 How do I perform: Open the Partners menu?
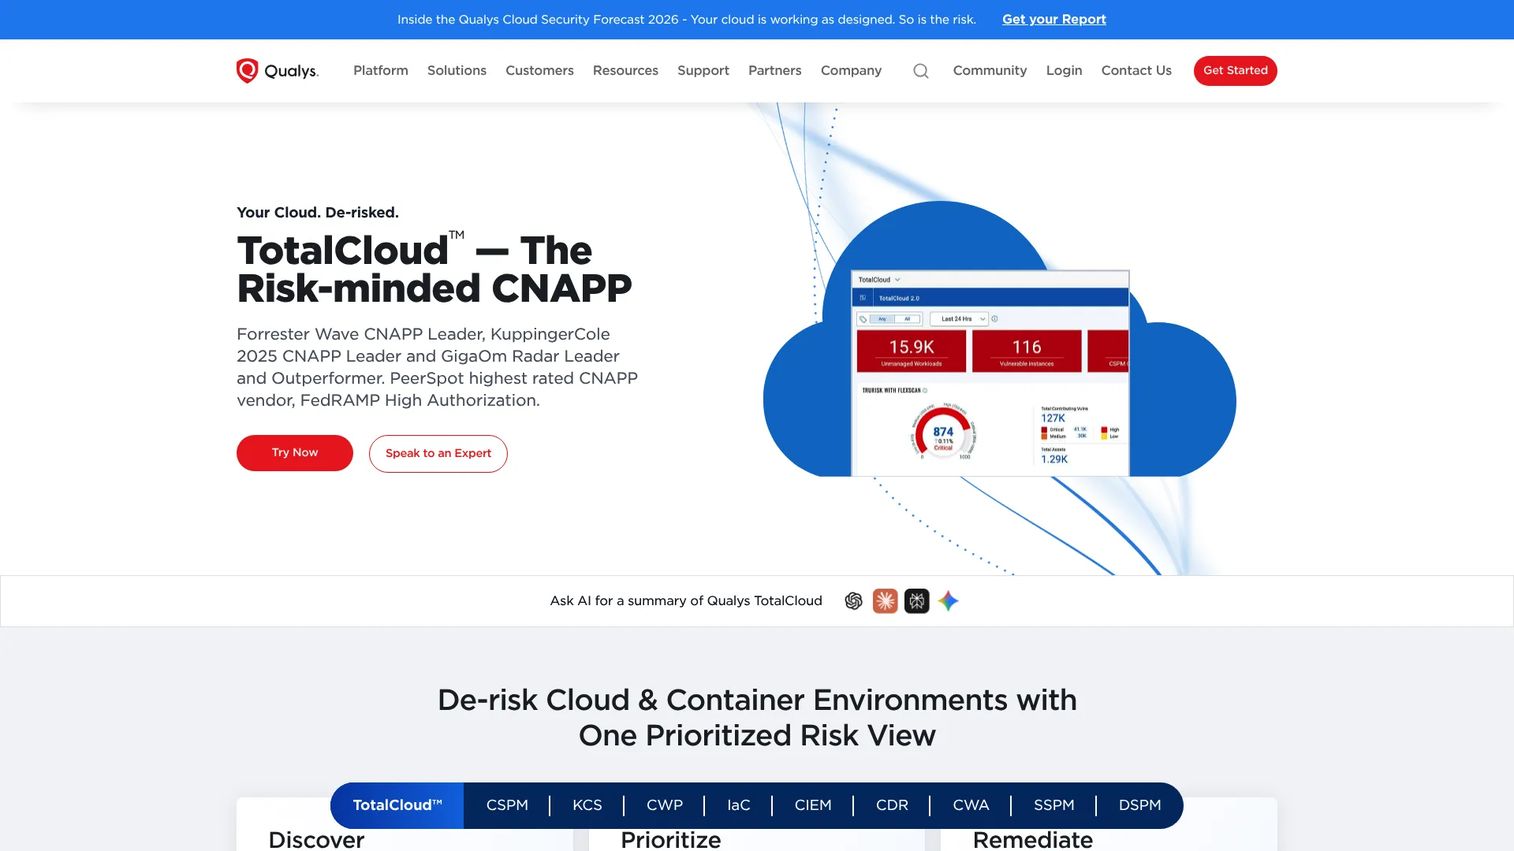775,70
